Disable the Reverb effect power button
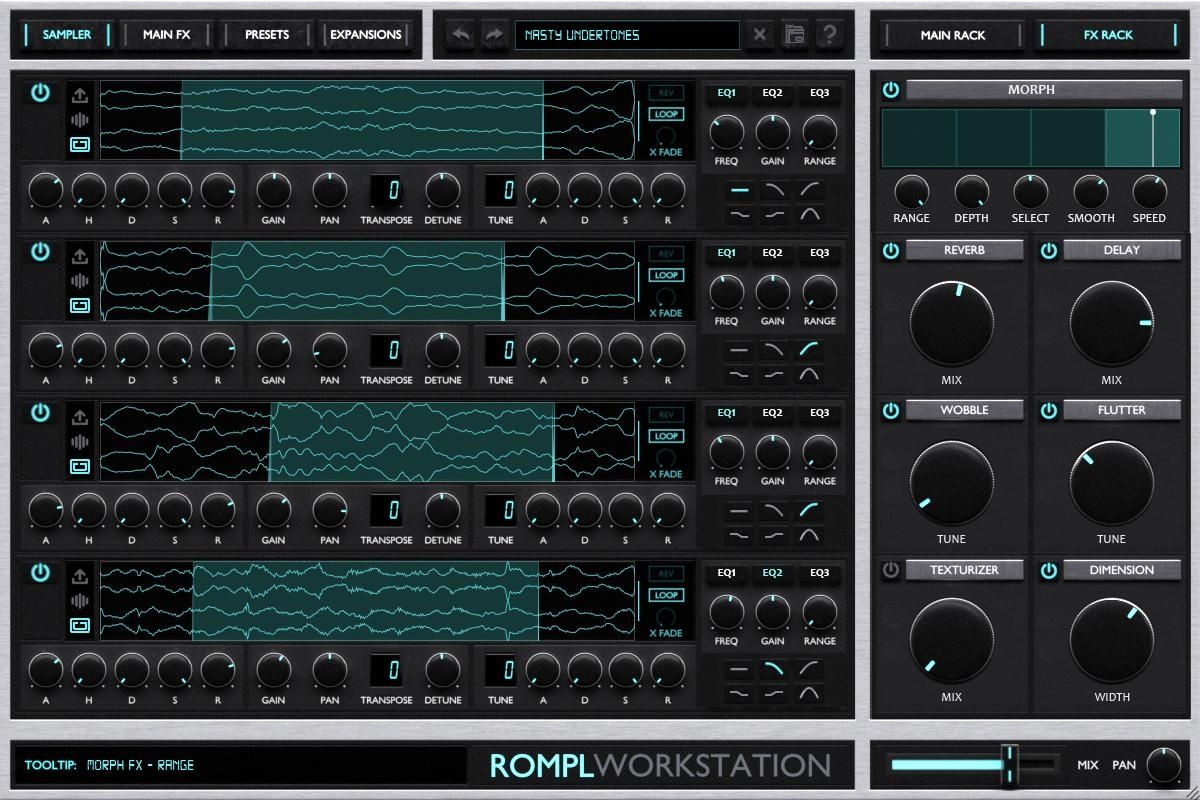The image size is (1200, 800). 891,251
